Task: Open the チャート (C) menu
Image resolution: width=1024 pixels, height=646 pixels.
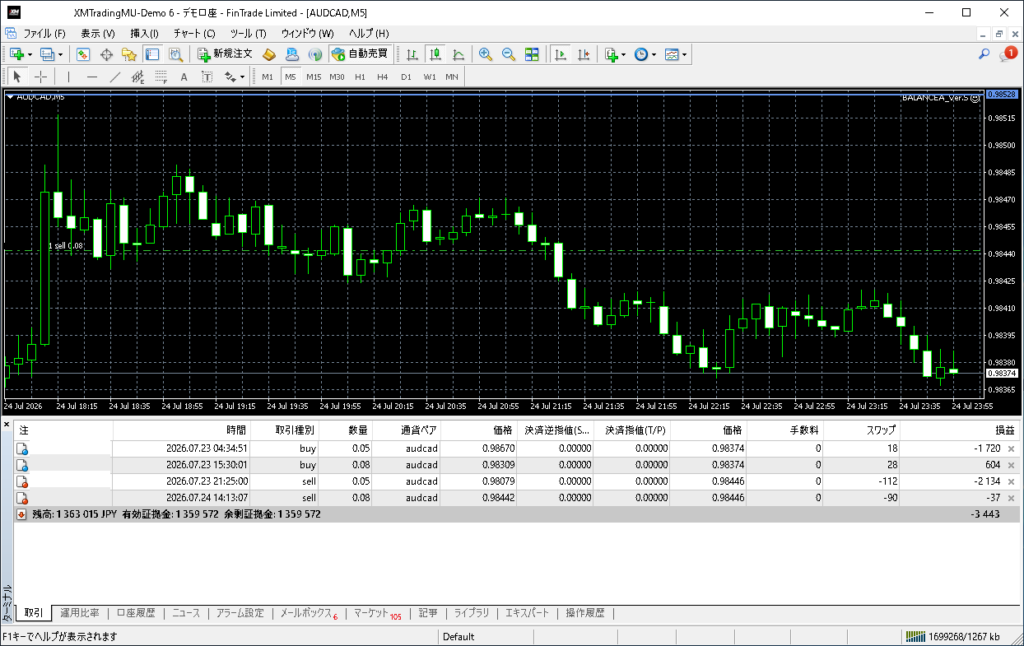Action: (x=194, y=33)
